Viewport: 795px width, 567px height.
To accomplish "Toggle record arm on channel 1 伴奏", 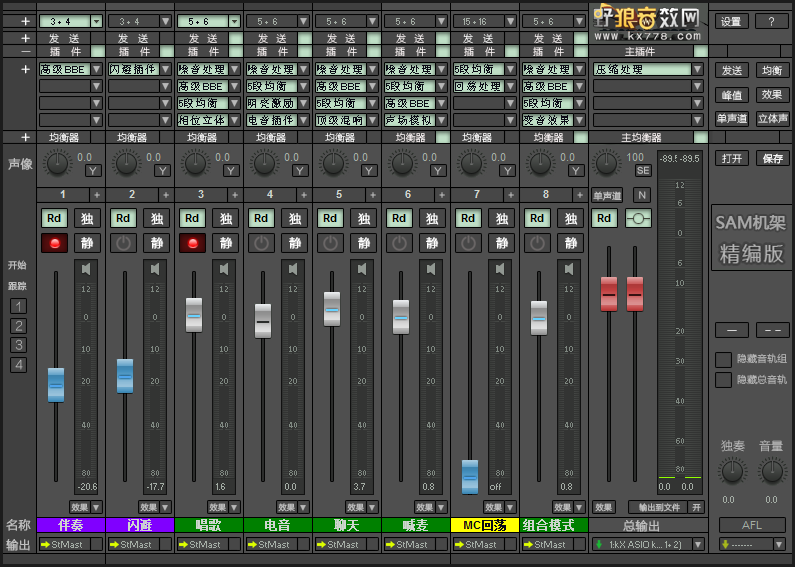I will point(54,243).
